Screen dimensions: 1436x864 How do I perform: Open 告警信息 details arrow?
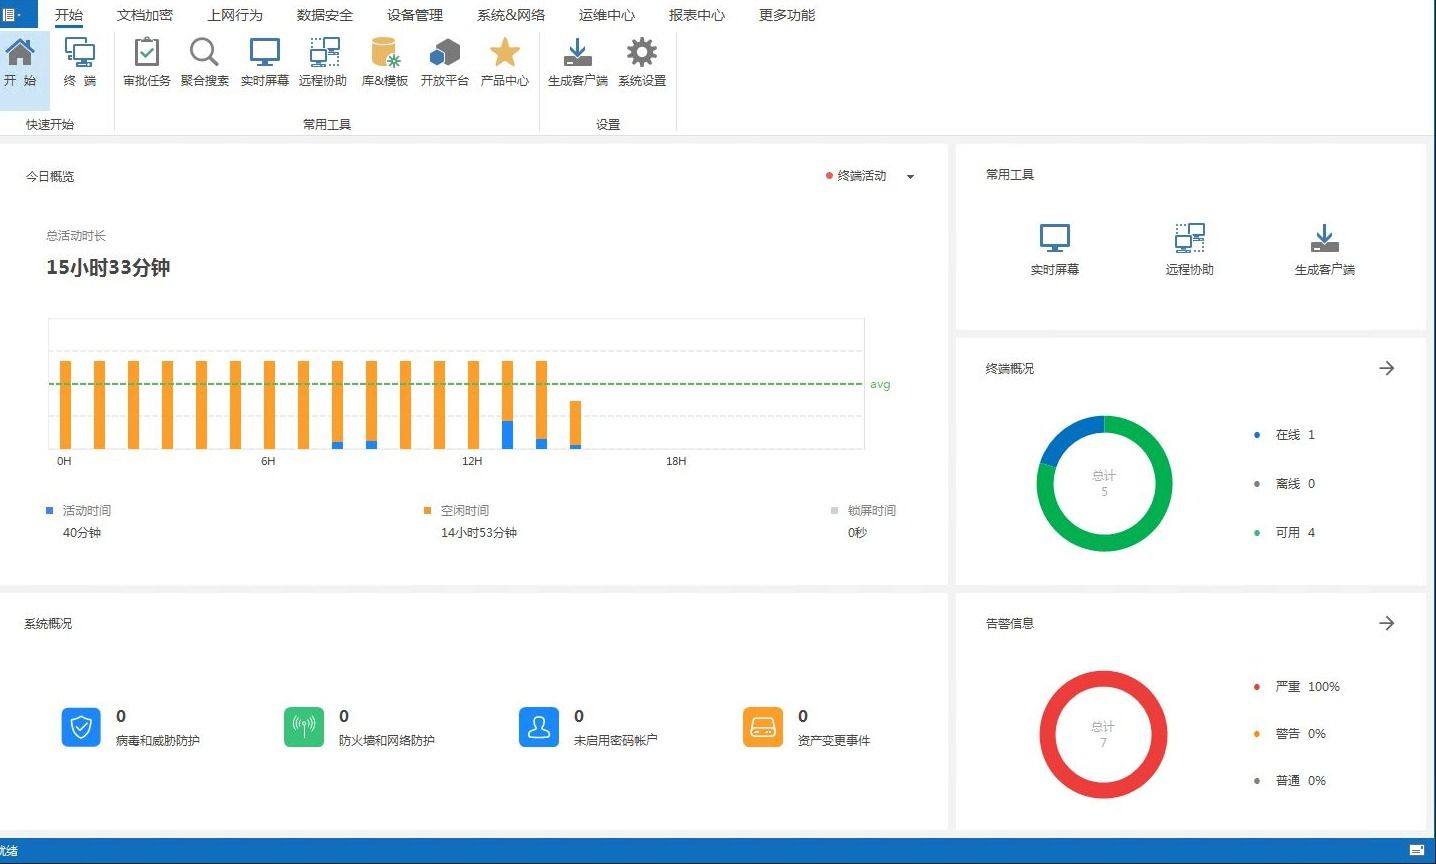point(1387,623)
